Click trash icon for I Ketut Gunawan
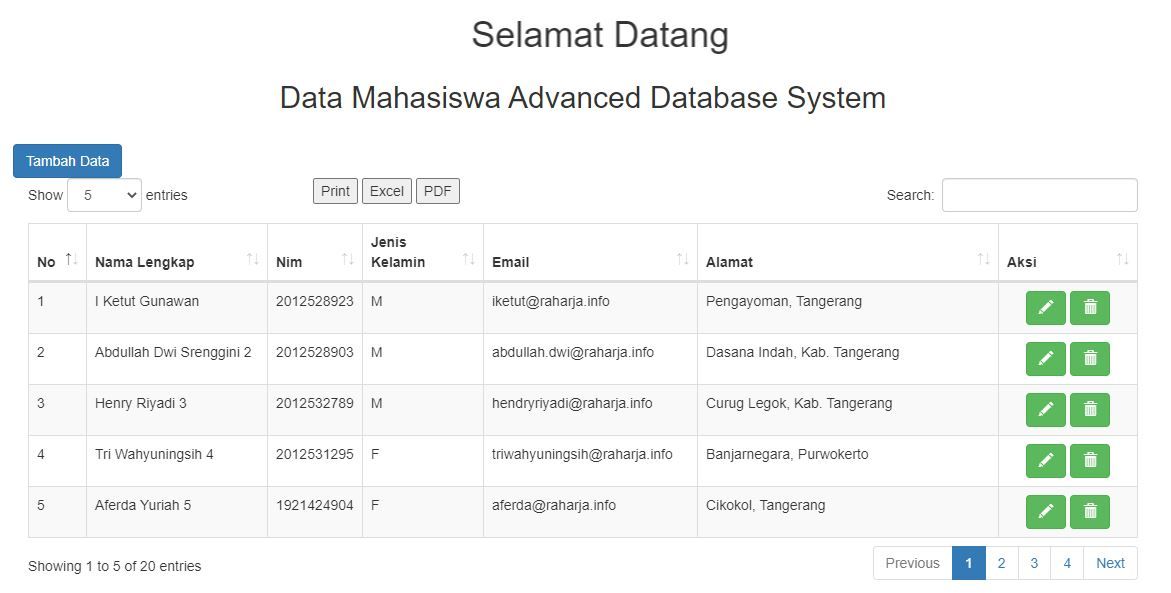Screen dimensions: 1171x593 [x=1089, y=307]
